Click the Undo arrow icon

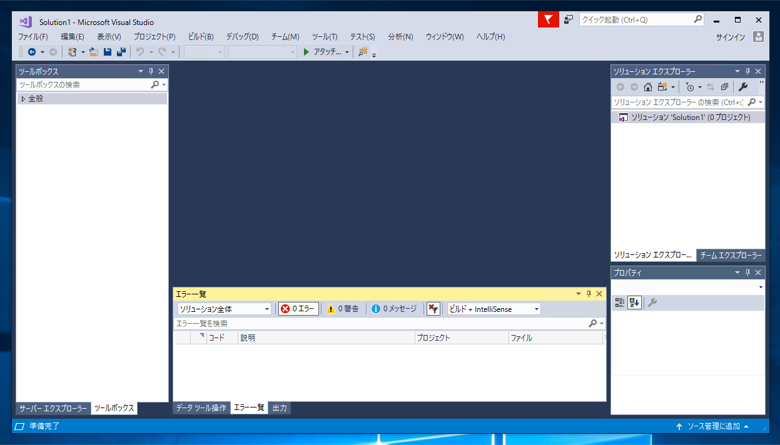click(x=140, y=52)
